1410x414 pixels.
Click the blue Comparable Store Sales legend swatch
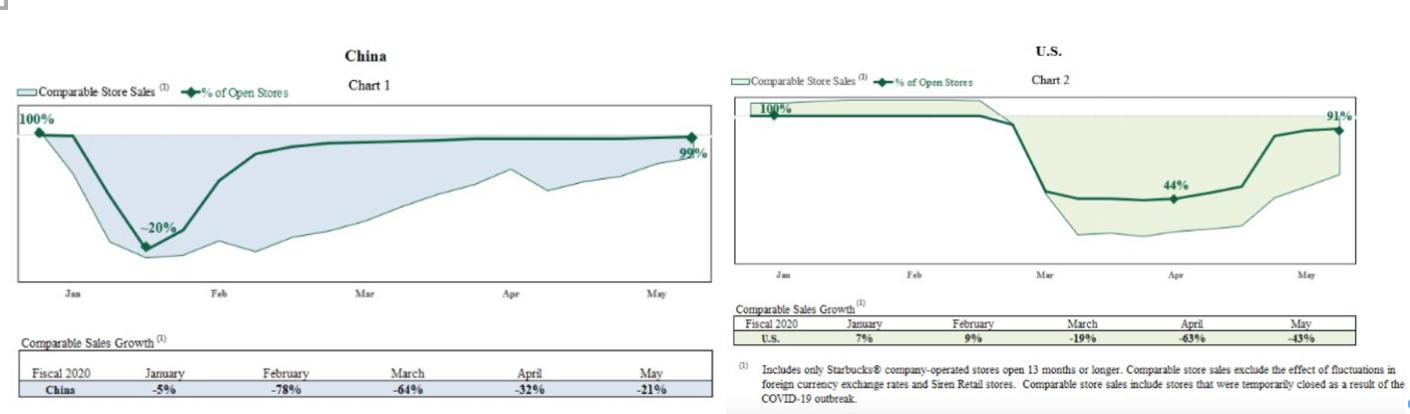[x=26, y=93]
